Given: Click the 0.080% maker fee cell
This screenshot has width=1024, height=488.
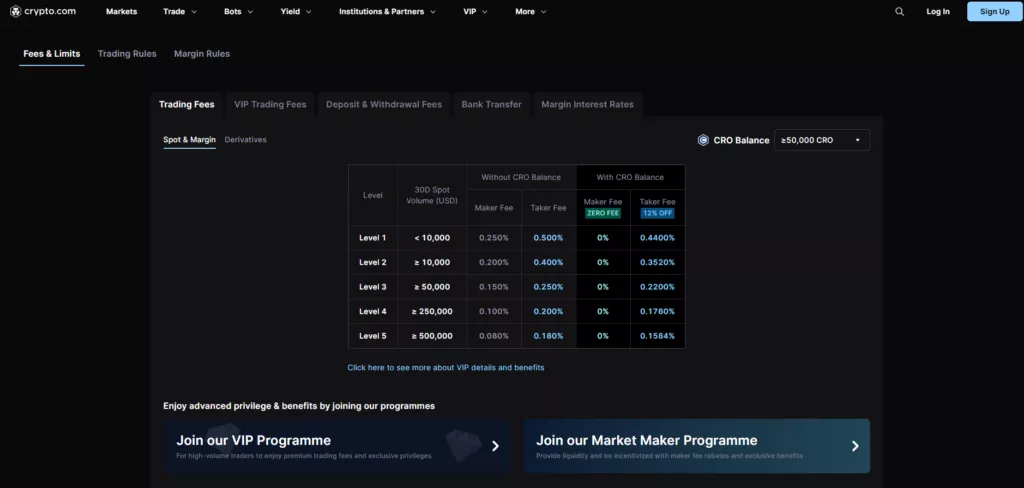Looking at the screenshot, I should (x=494, y=336).
